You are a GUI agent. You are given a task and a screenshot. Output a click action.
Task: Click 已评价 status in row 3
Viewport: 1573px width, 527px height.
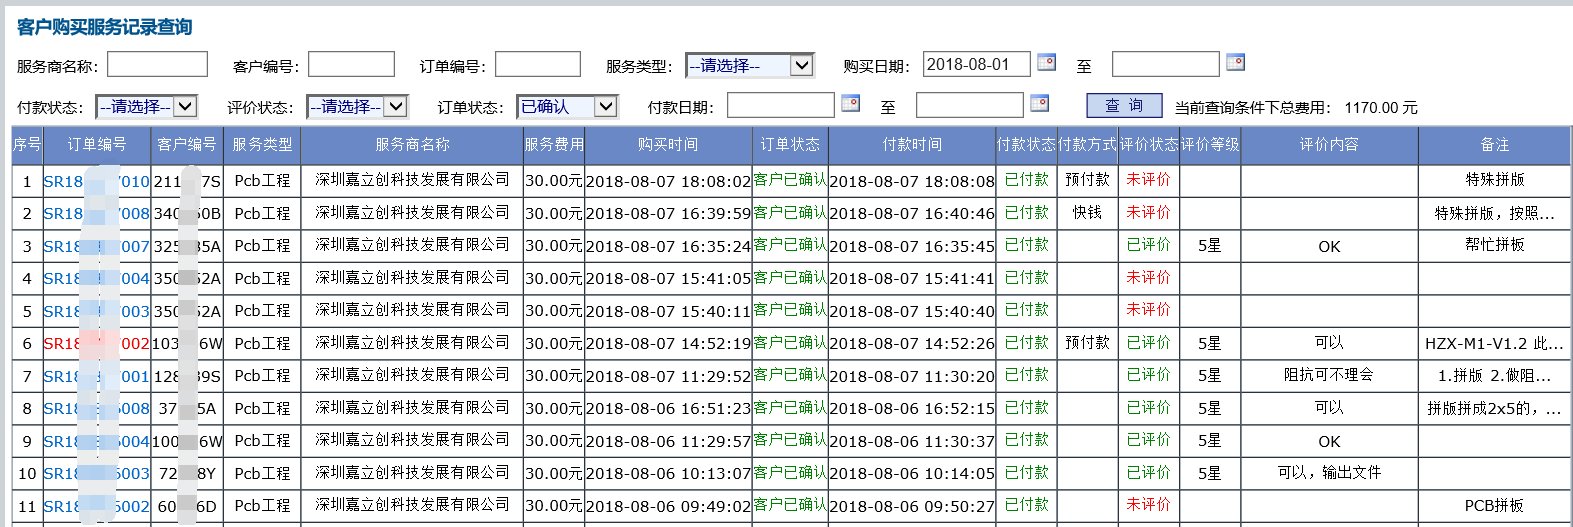1148,246
